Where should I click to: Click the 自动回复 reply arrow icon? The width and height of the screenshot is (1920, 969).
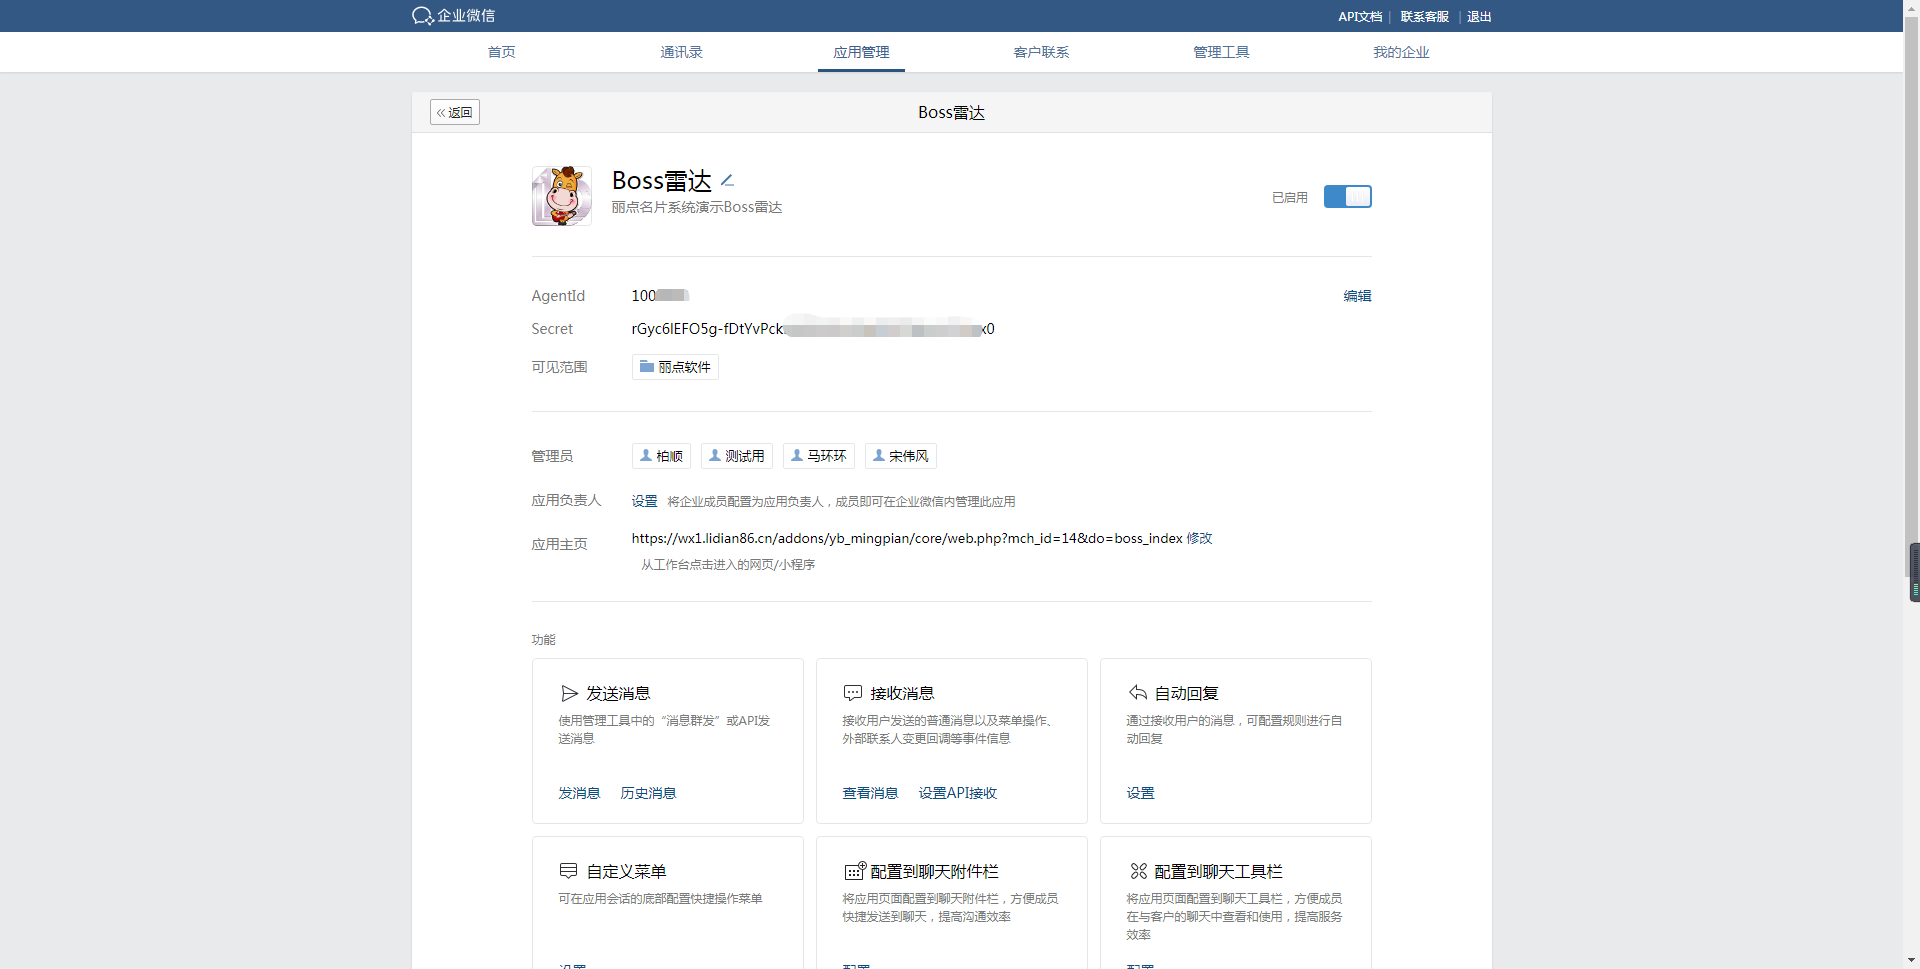(x=1137, y=693)
